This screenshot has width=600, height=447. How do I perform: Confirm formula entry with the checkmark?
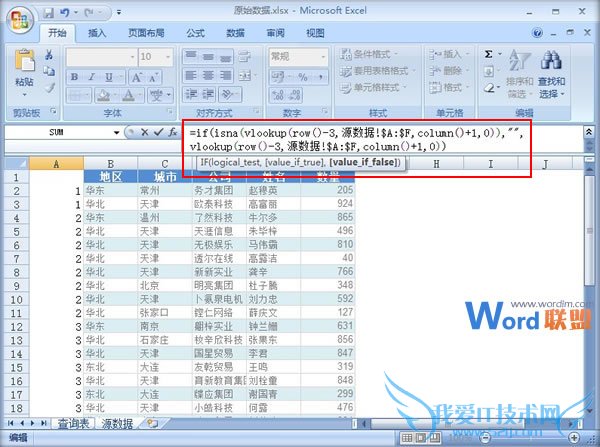158,132
